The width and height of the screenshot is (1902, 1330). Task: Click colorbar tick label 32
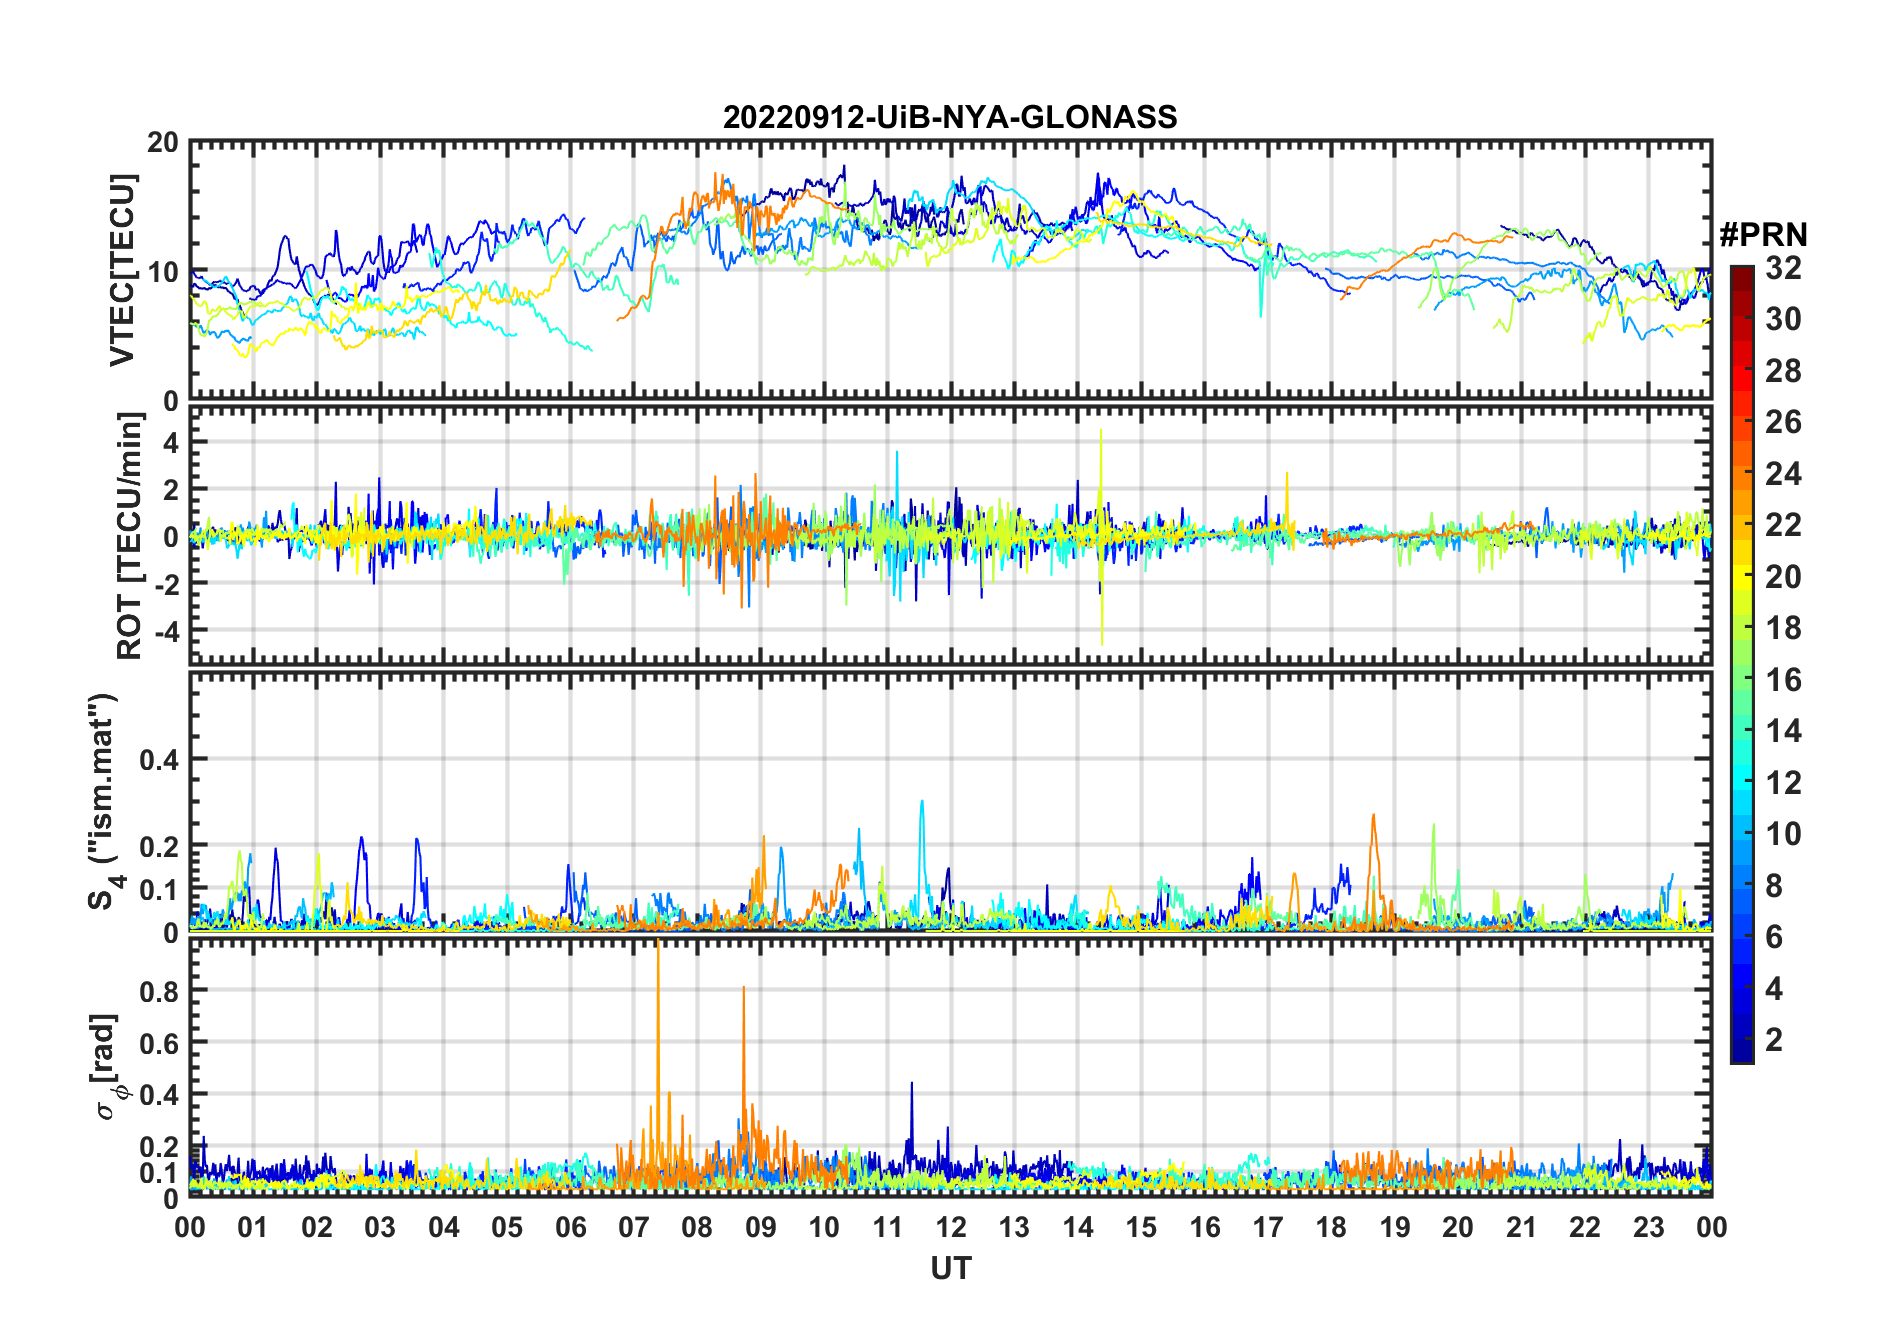pyautogui.click(x=1784, y=267)
